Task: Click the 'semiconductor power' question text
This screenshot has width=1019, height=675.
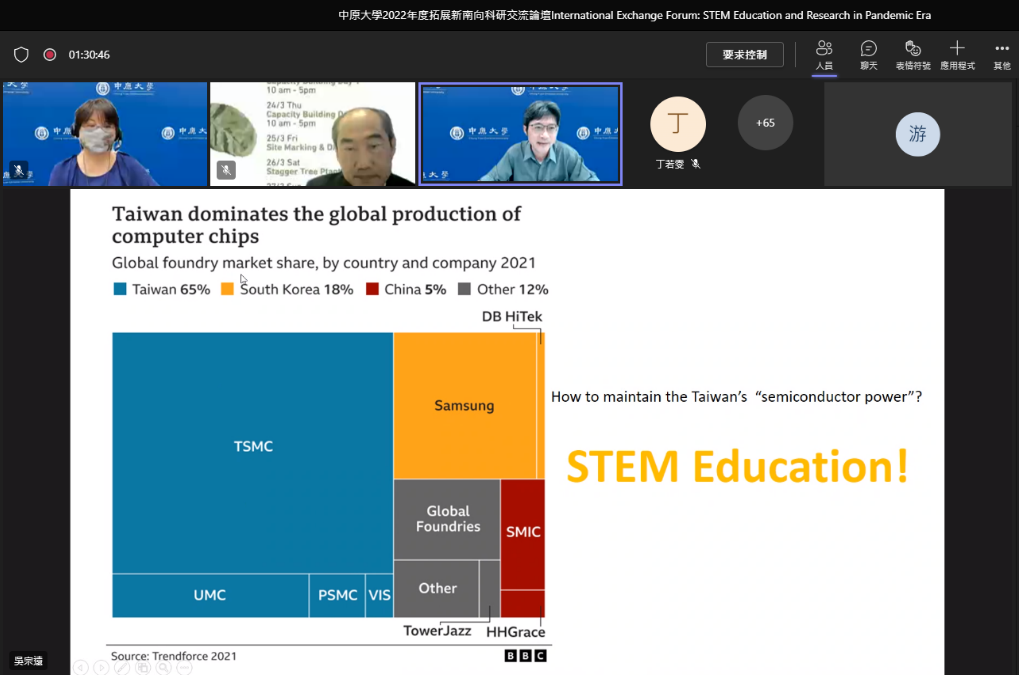Action: [736, 396]
